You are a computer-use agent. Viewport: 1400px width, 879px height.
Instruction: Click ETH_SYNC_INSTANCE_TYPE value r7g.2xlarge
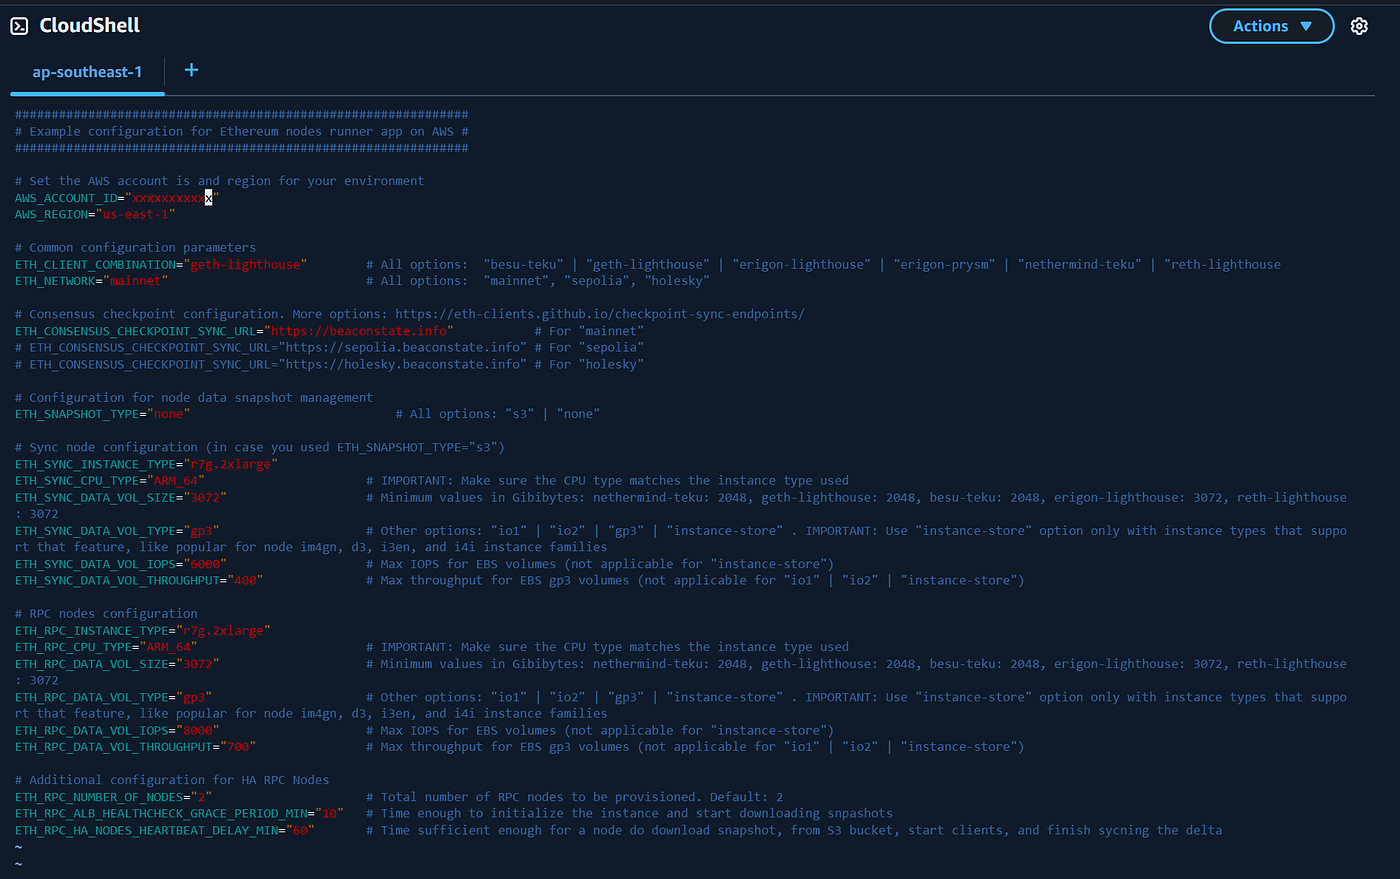click(230, 464)
